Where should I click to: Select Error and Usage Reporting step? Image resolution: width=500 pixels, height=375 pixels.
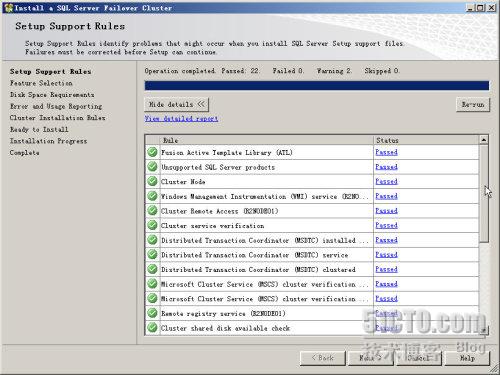56,106
